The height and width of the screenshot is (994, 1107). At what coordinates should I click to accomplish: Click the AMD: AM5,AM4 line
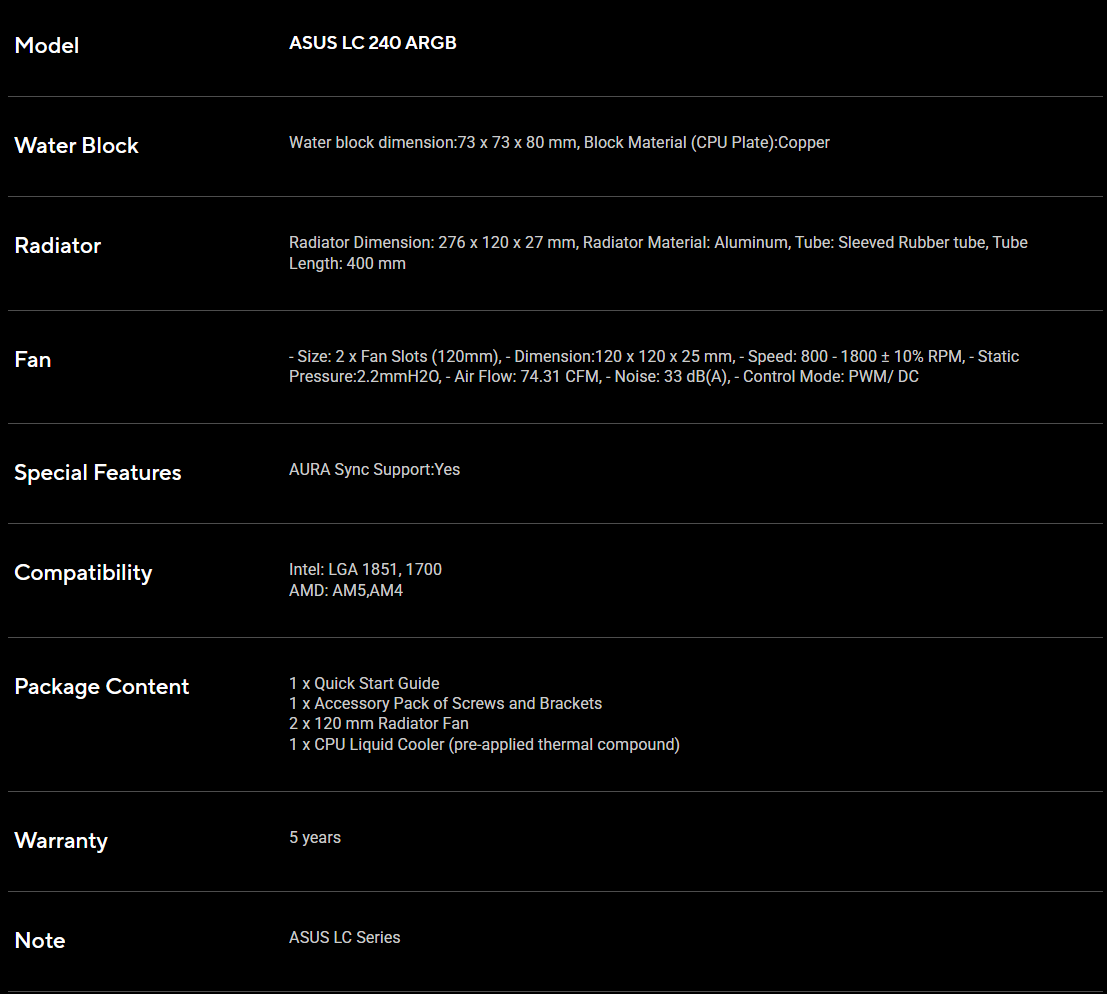tap(346, 591)
